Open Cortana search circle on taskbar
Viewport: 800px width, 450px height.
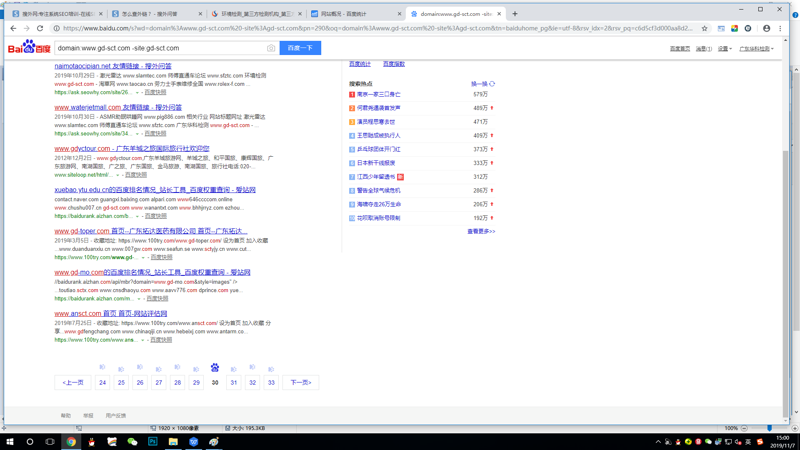click(x=30, y=442)
